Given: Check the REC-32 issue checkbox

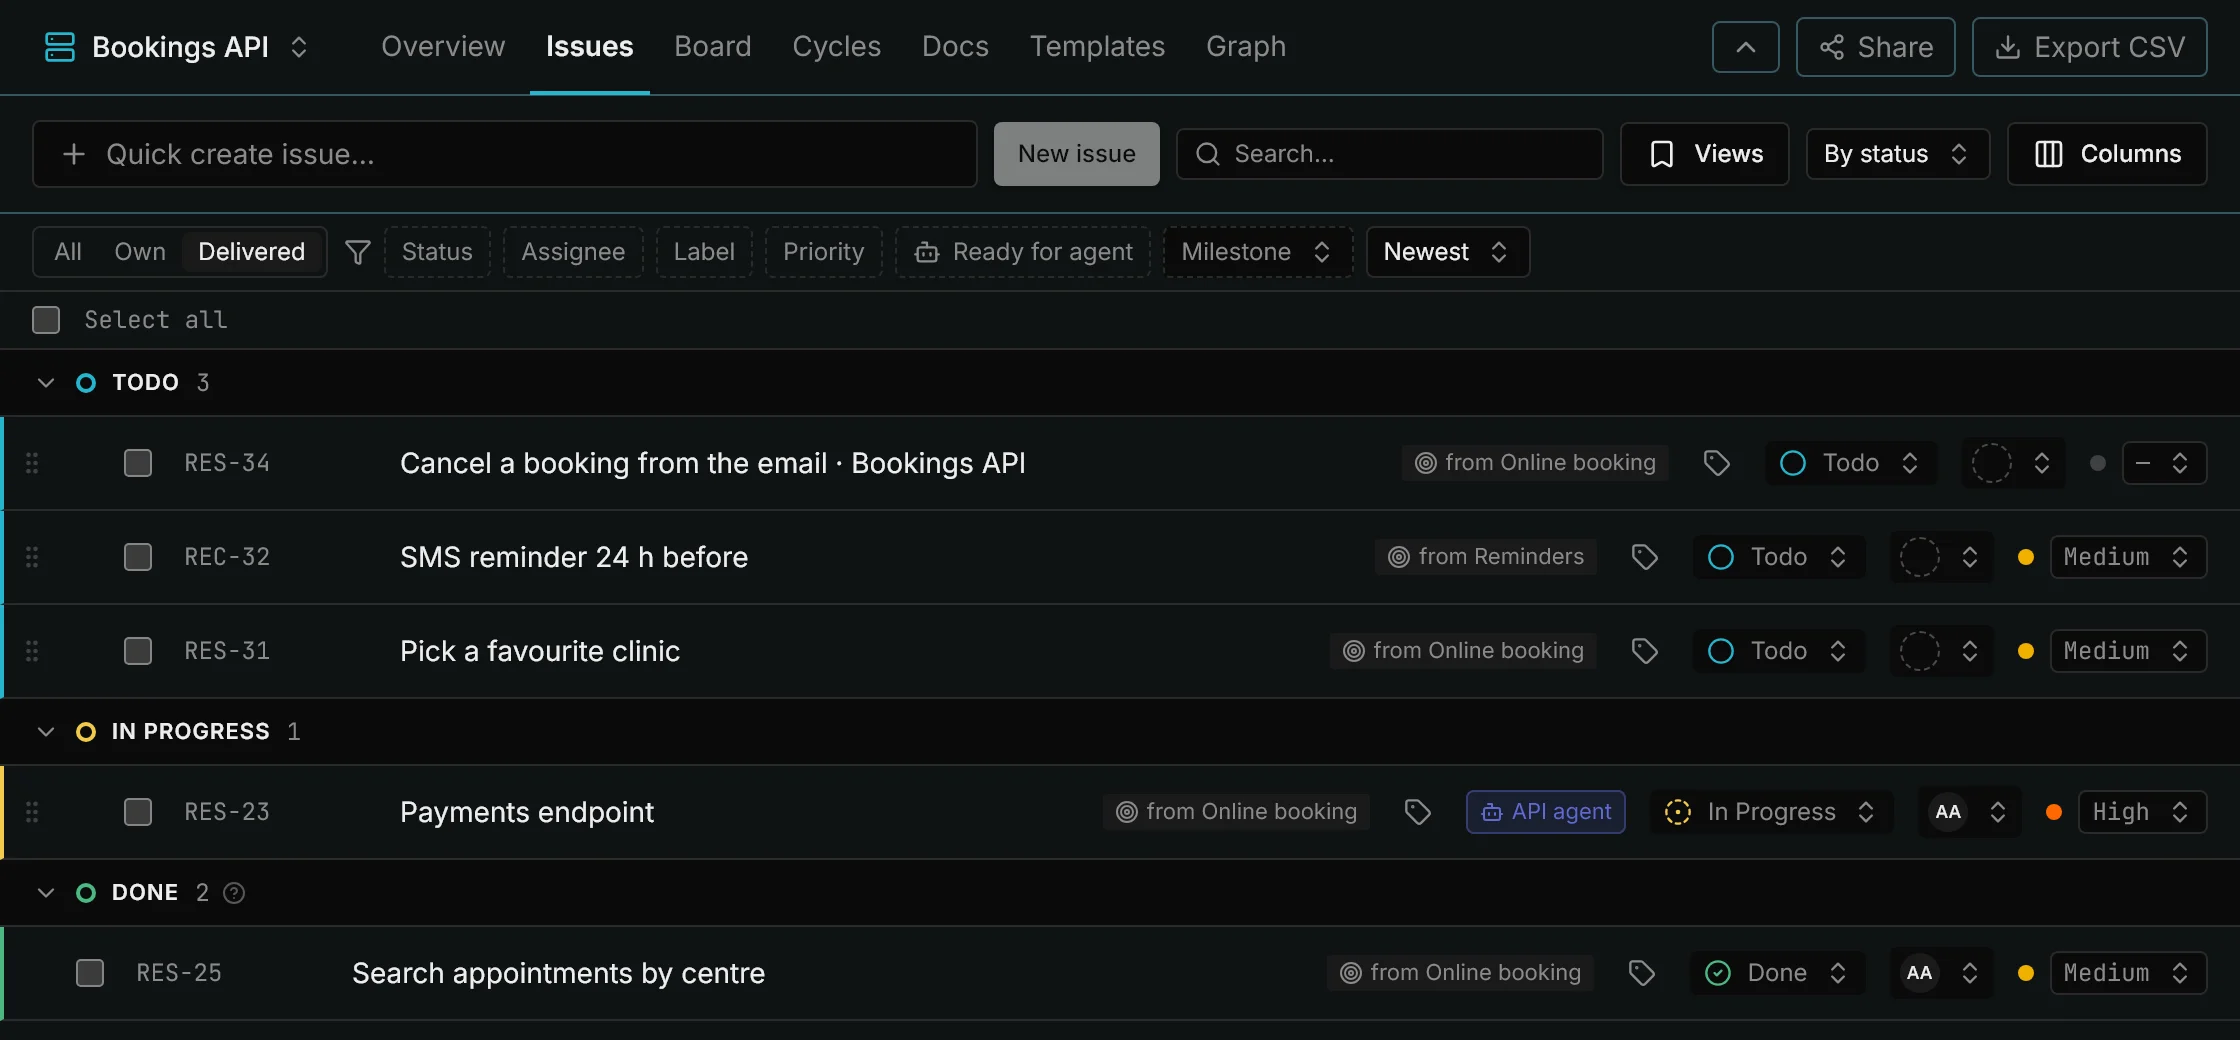Looking at the screenshot, I should click(x=138, y=557).
